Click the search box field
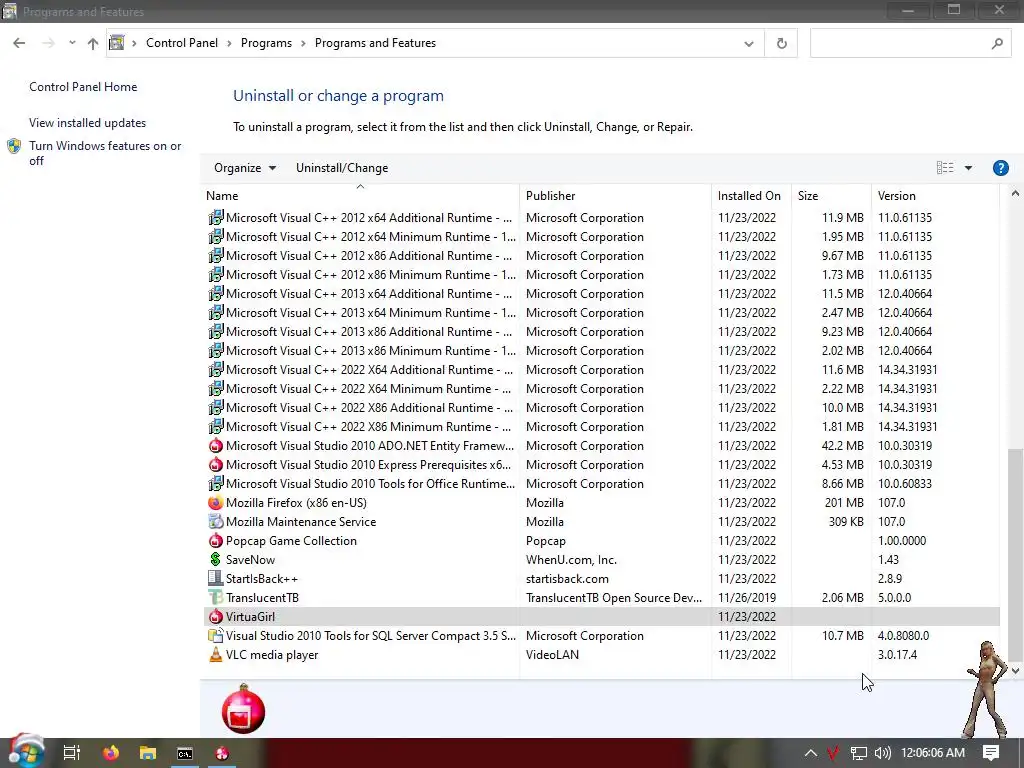 [x=912, y=44]
